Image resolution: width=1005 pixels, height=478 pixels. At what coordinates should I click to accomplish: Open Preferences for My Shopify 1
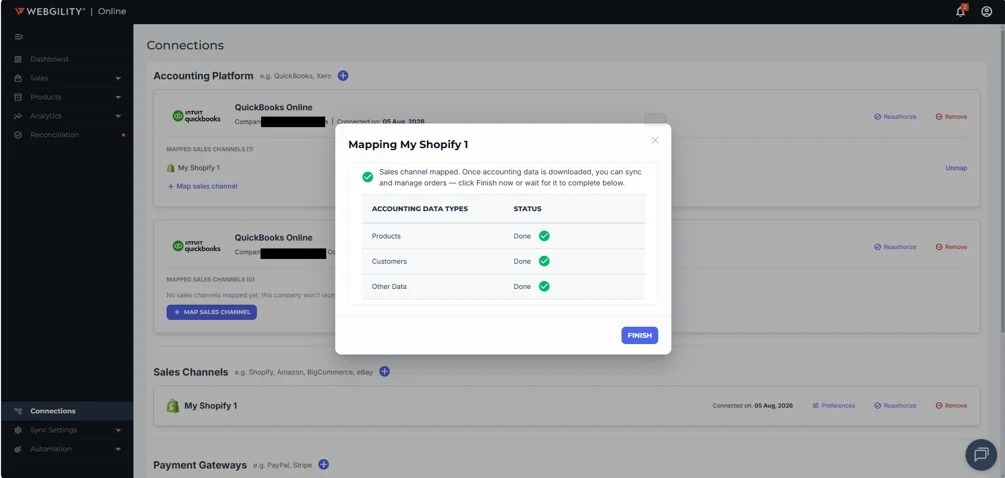click(833, 406)
